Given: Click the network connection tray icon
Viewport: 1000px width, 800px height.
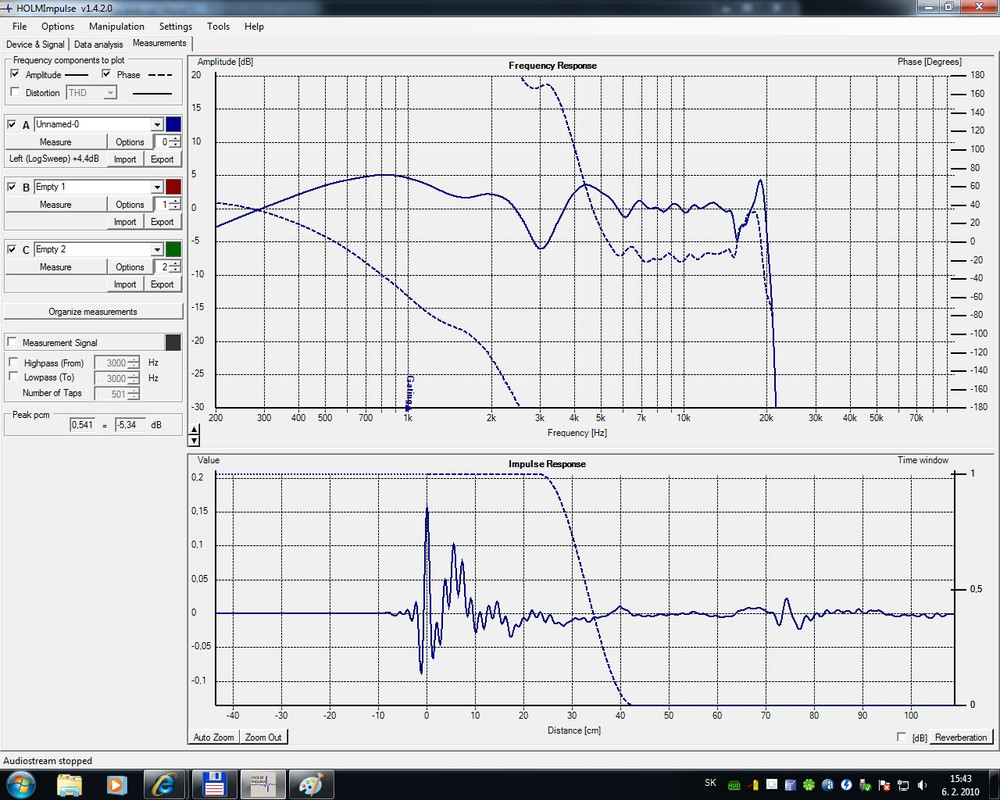Looking at the screenshot, I should pyautogui.click(x=903, y=785).
